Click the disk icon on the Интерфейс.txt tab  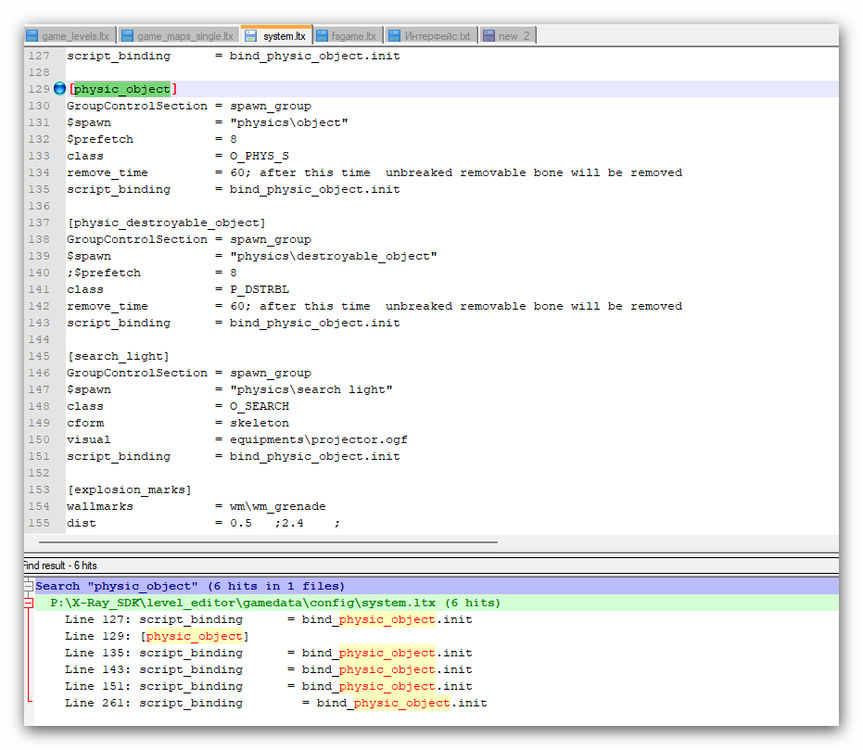pyautogui.click(x=394, y=36)
